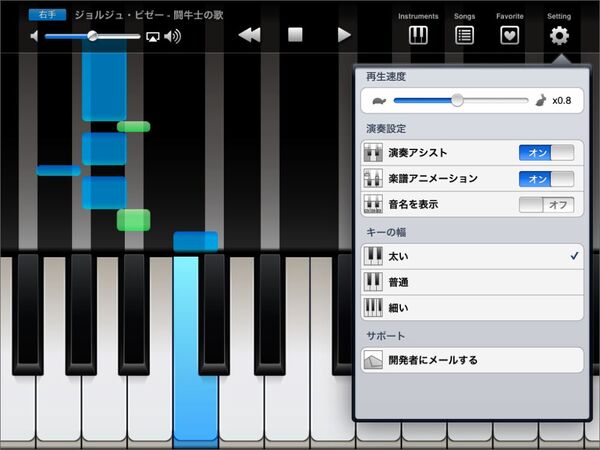Select 普通 key width
This screenshot has width=600, height=450.
tap(472, 282)
